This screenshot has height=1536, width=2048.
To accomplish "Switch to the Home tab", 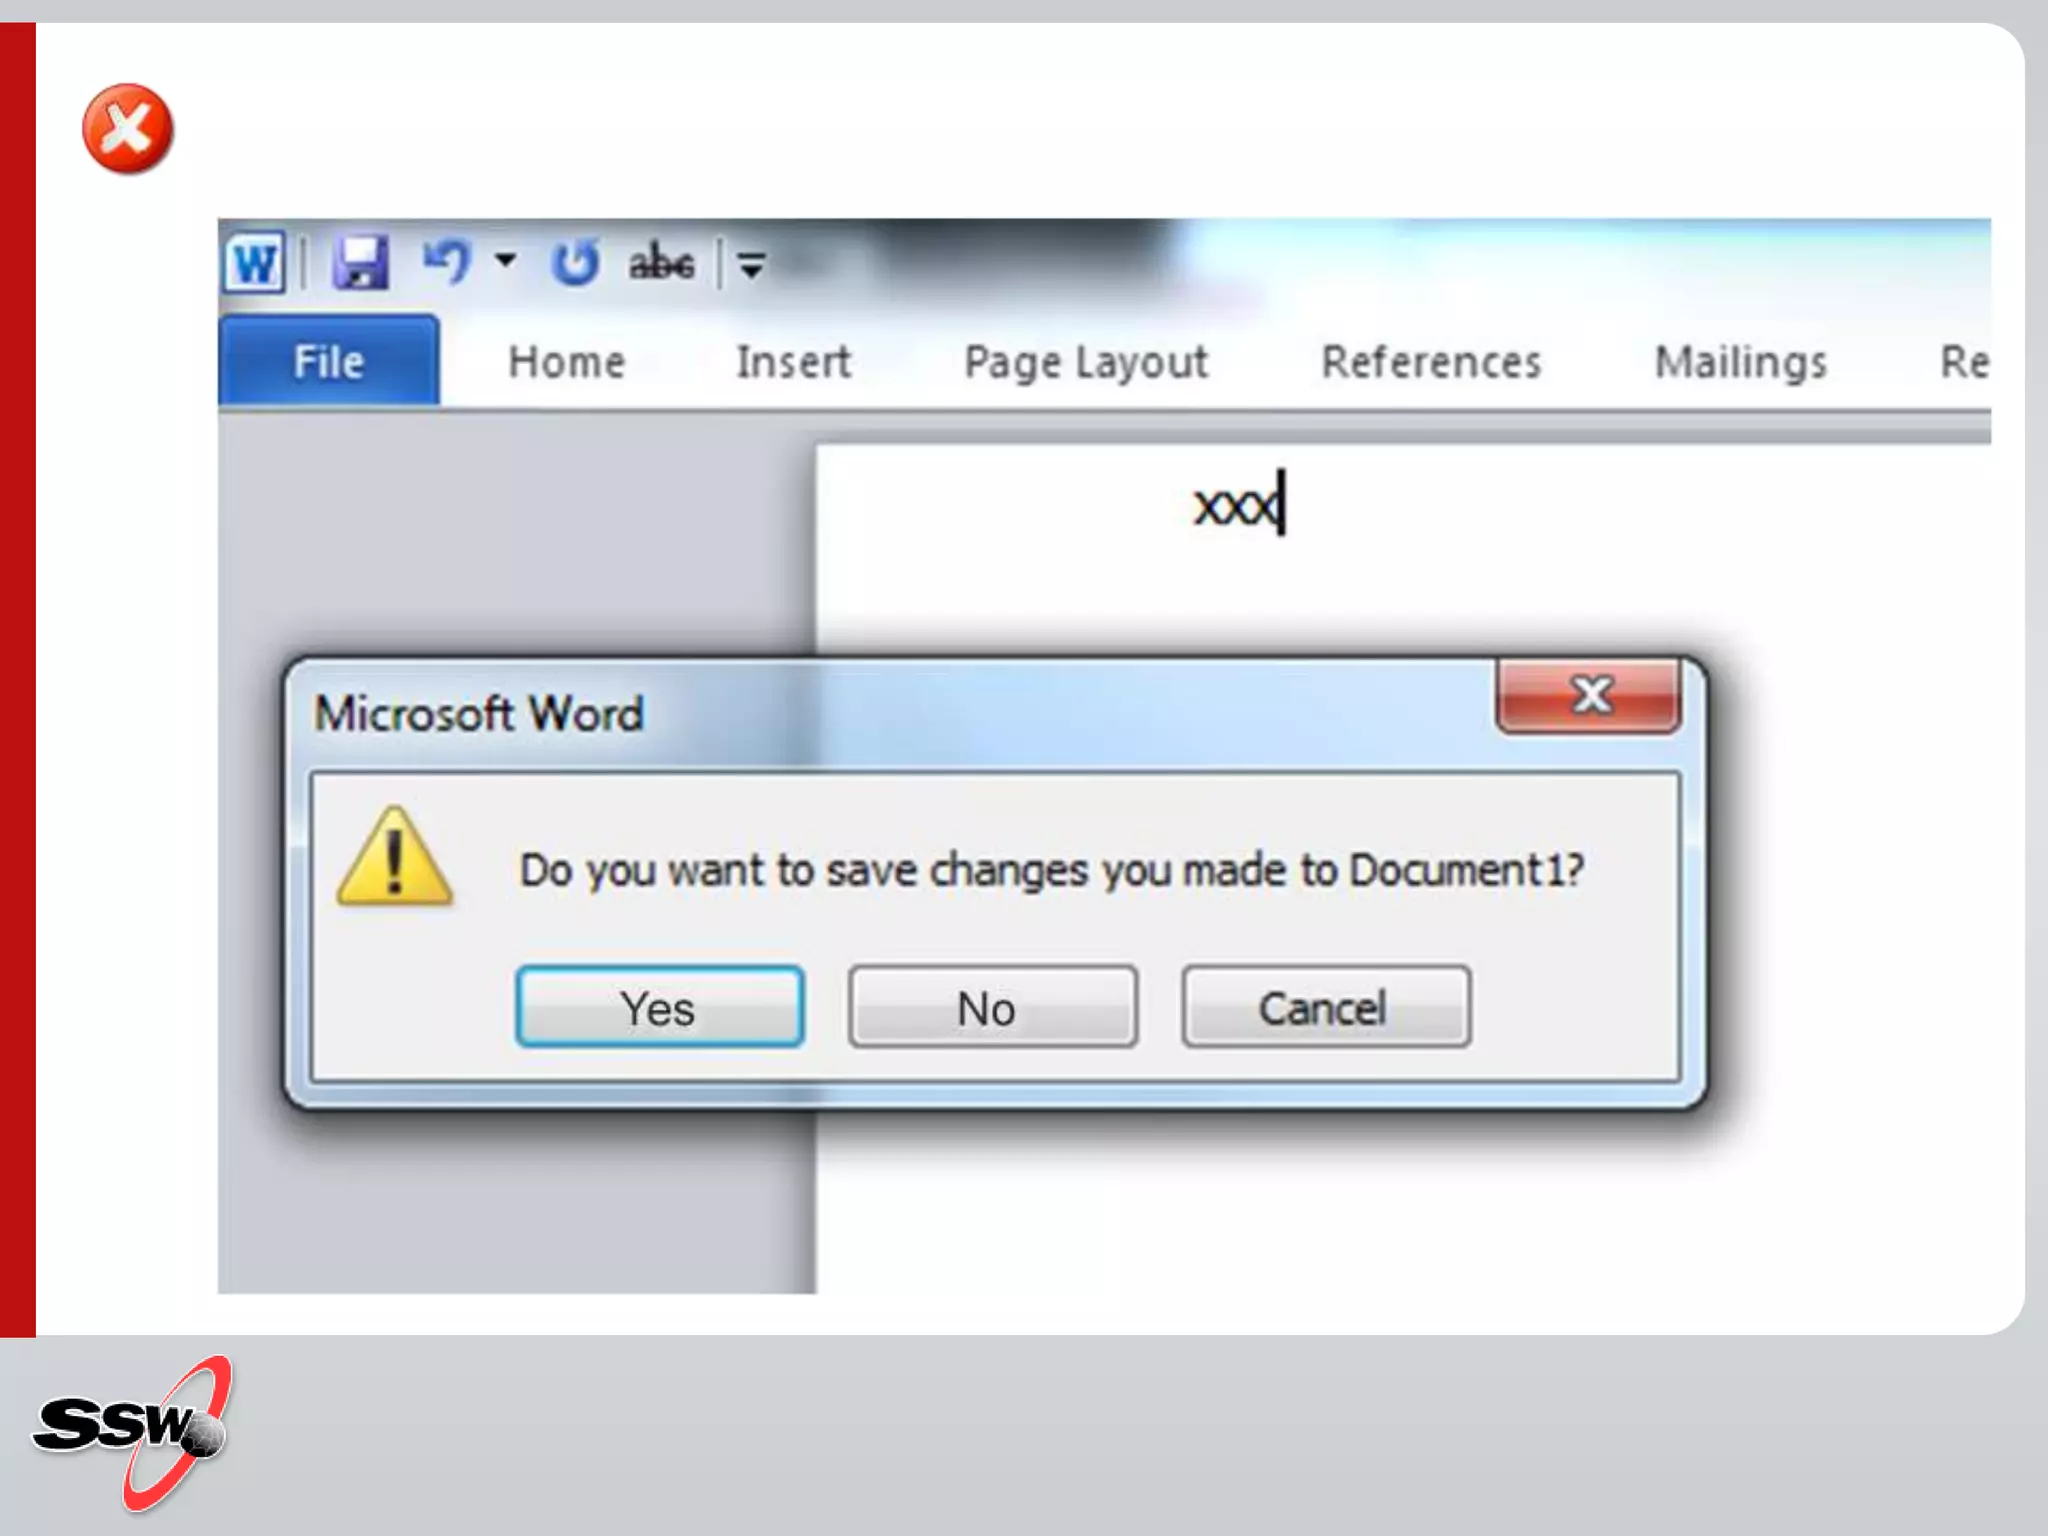I will tap(566, 362).
